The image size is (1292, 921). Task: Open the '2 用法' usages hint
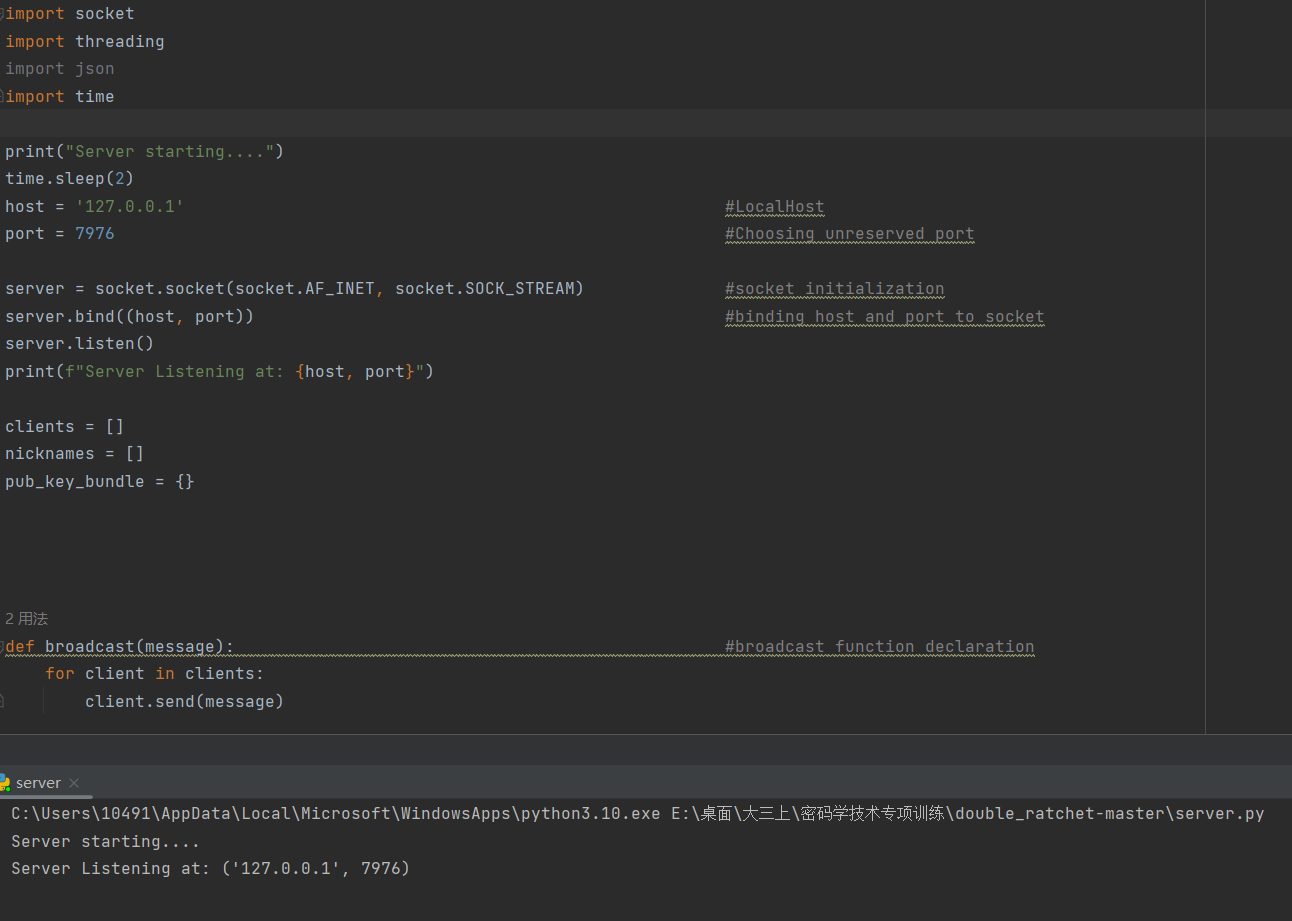(26, 619)
